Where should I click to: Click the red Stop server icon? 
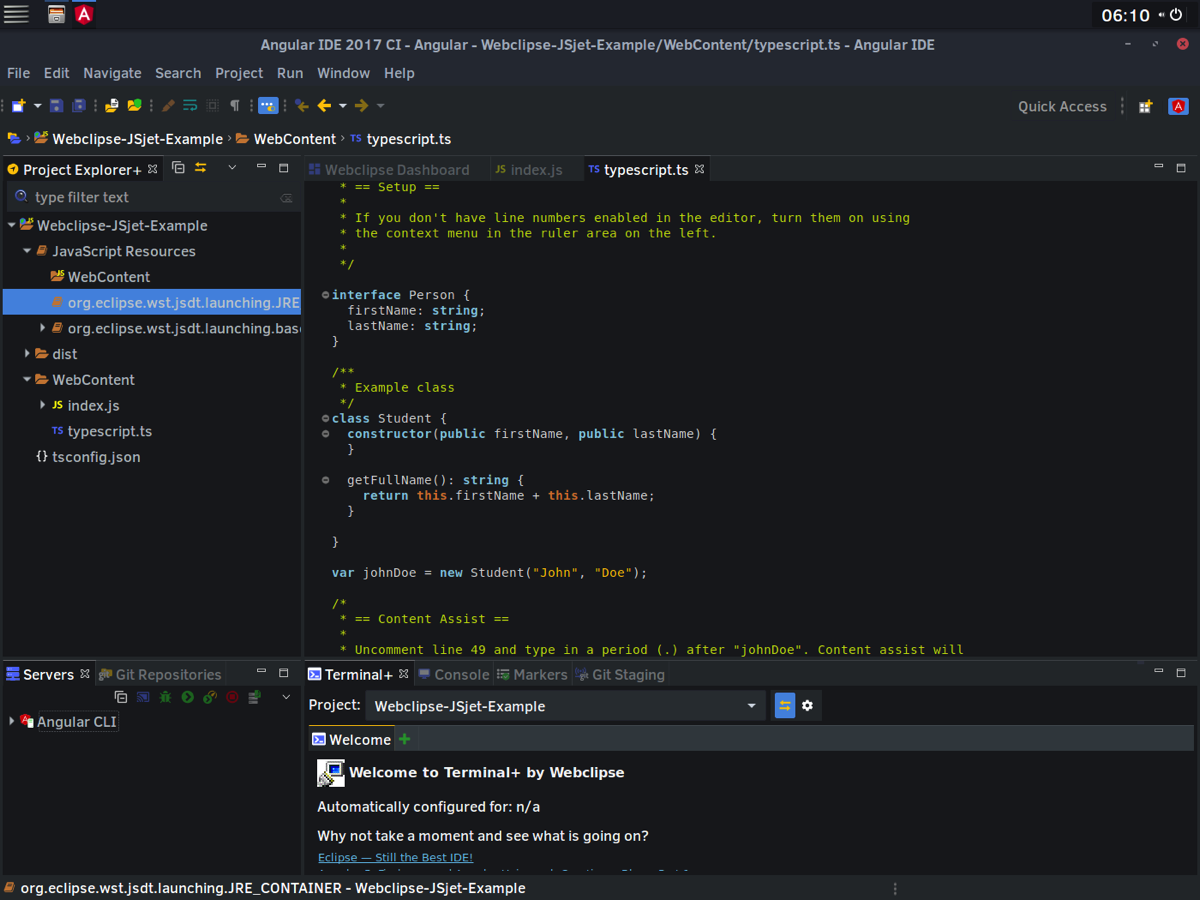pos(232,697)
